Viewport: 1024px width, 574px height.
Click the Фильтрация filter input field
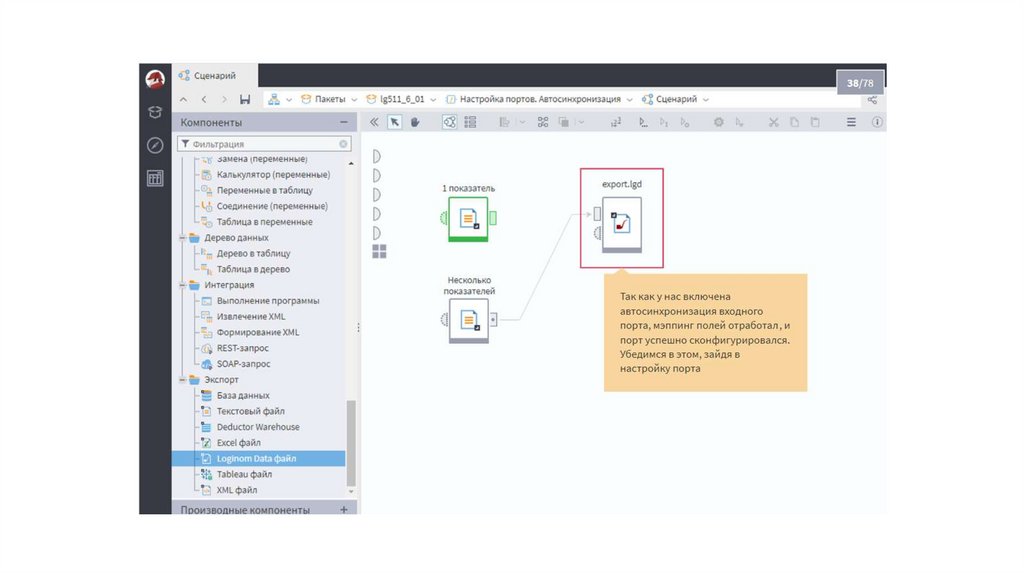tap(262, 144)
